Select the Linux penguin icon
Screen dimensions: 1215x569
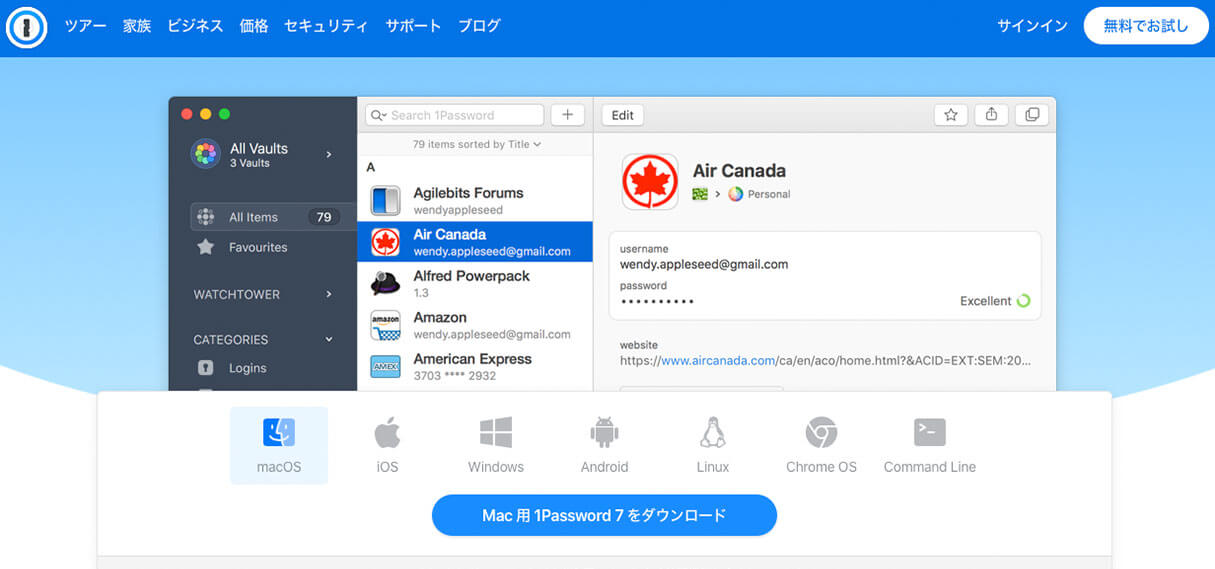[713, 433]
